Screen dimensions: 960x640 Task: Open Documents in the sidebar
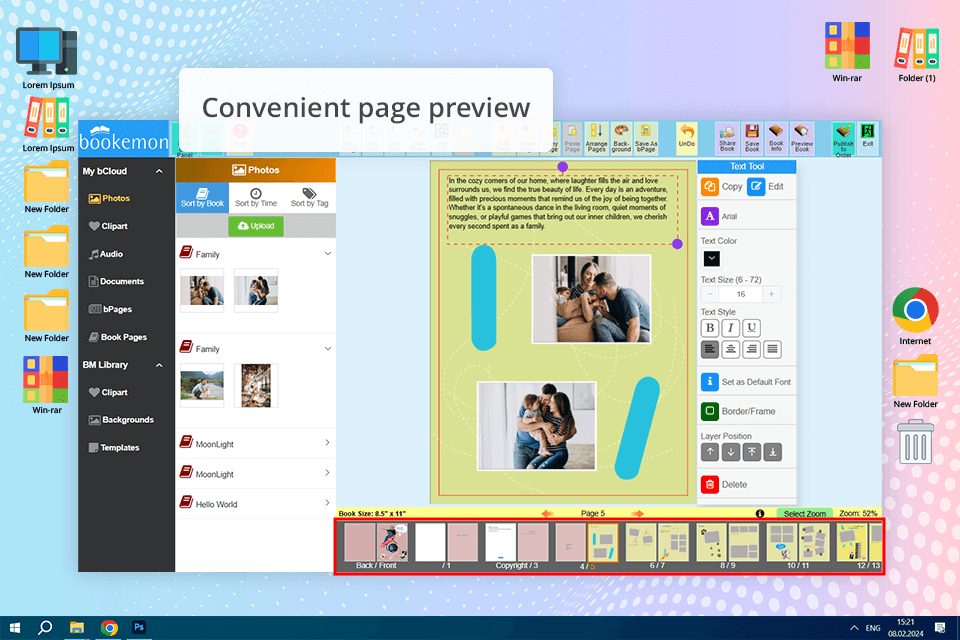tap(116, 282)
